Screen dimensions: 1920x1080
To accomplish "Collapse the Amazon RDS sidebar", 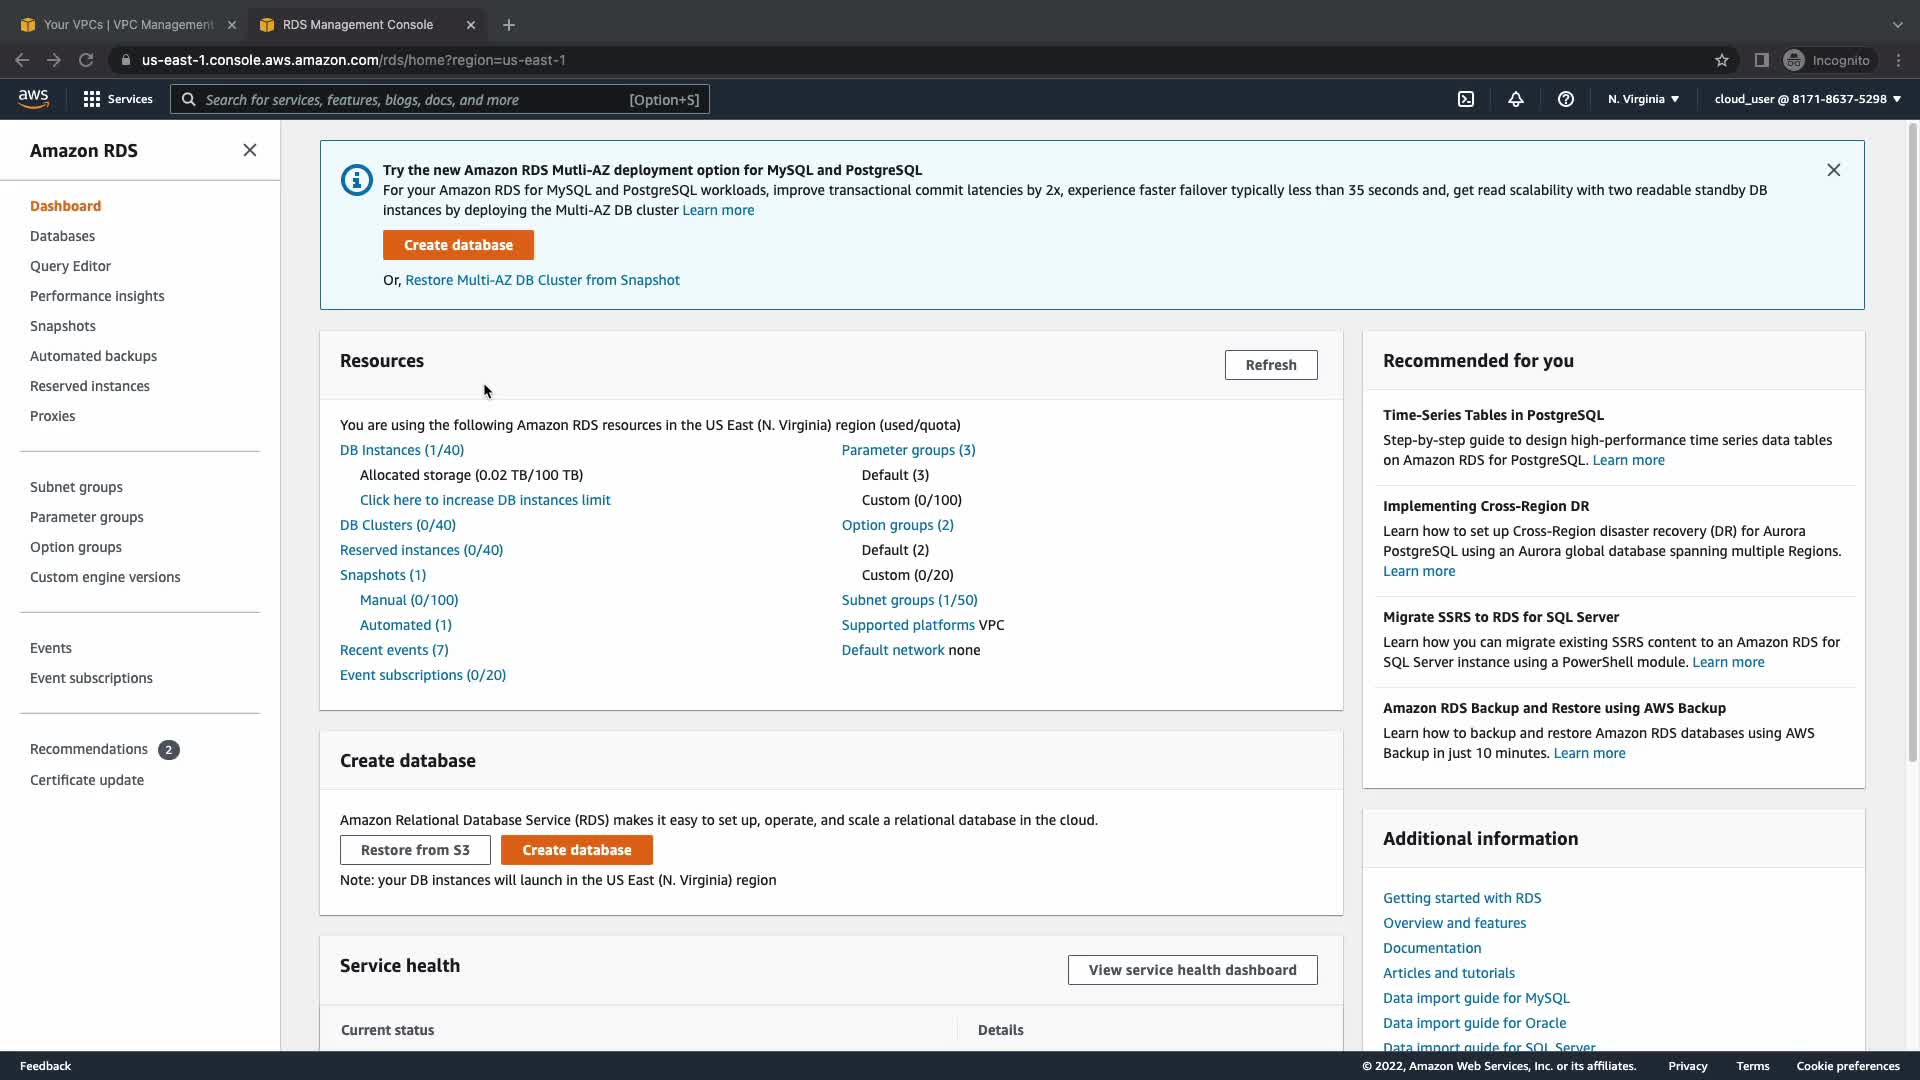I will point(250,150).
